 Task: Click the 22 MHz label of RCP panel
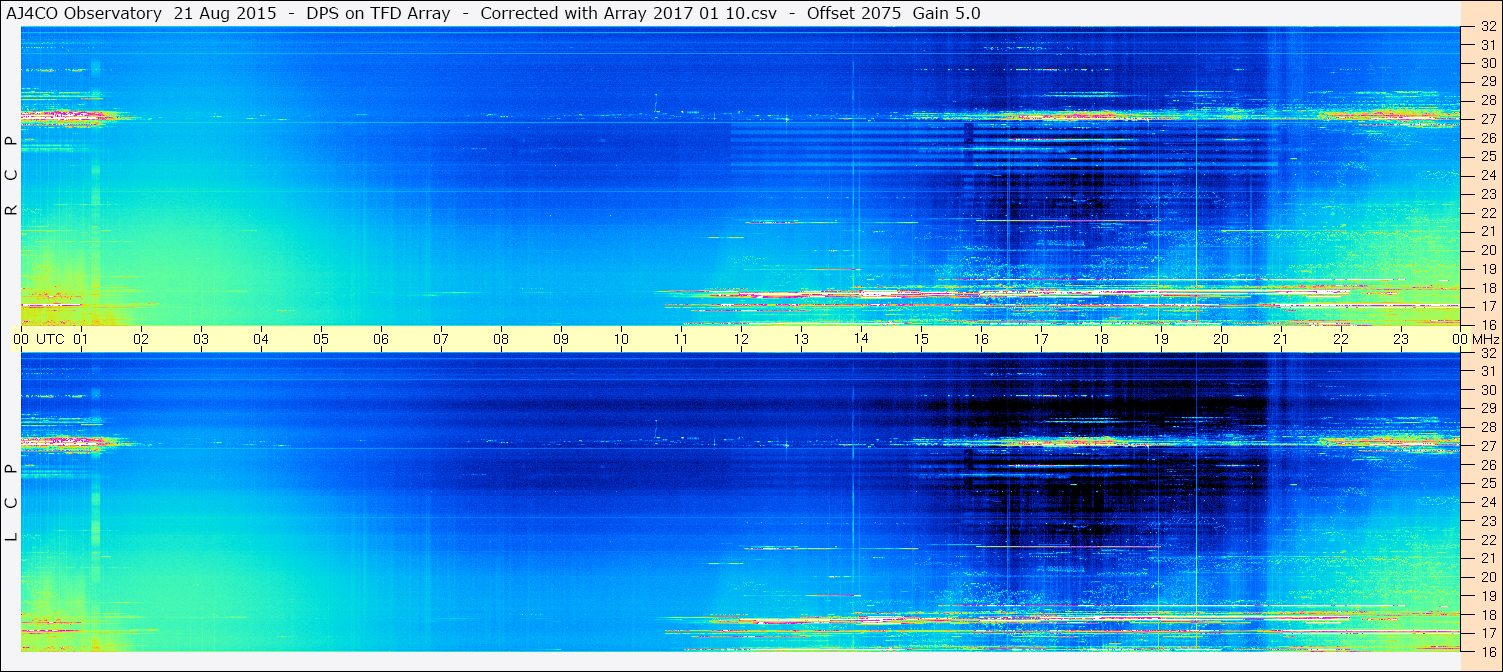[1488, 213]
